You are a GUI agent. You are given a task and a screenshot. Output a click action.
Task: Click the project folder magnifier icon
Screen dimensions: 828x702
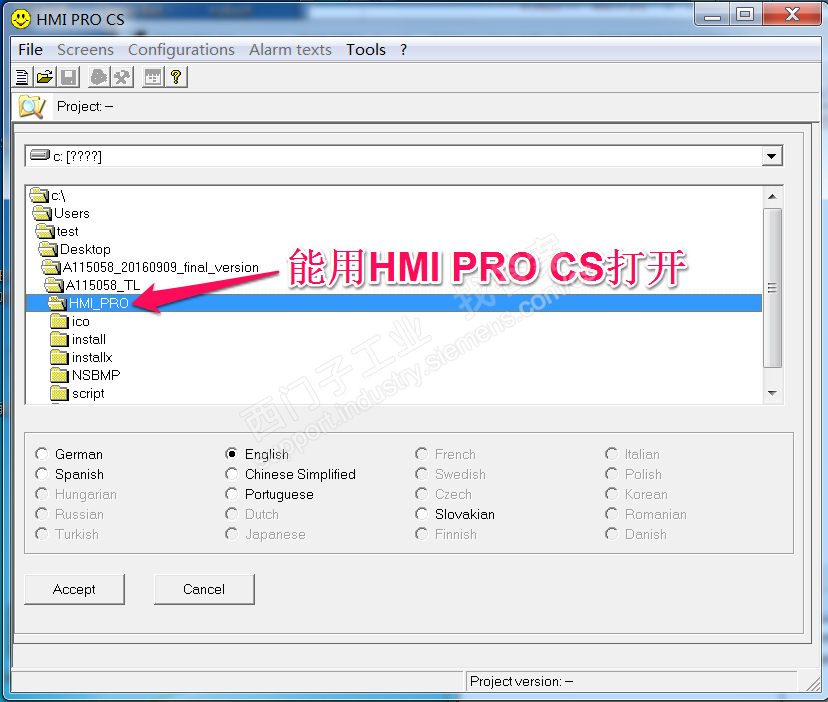[32, 107]
